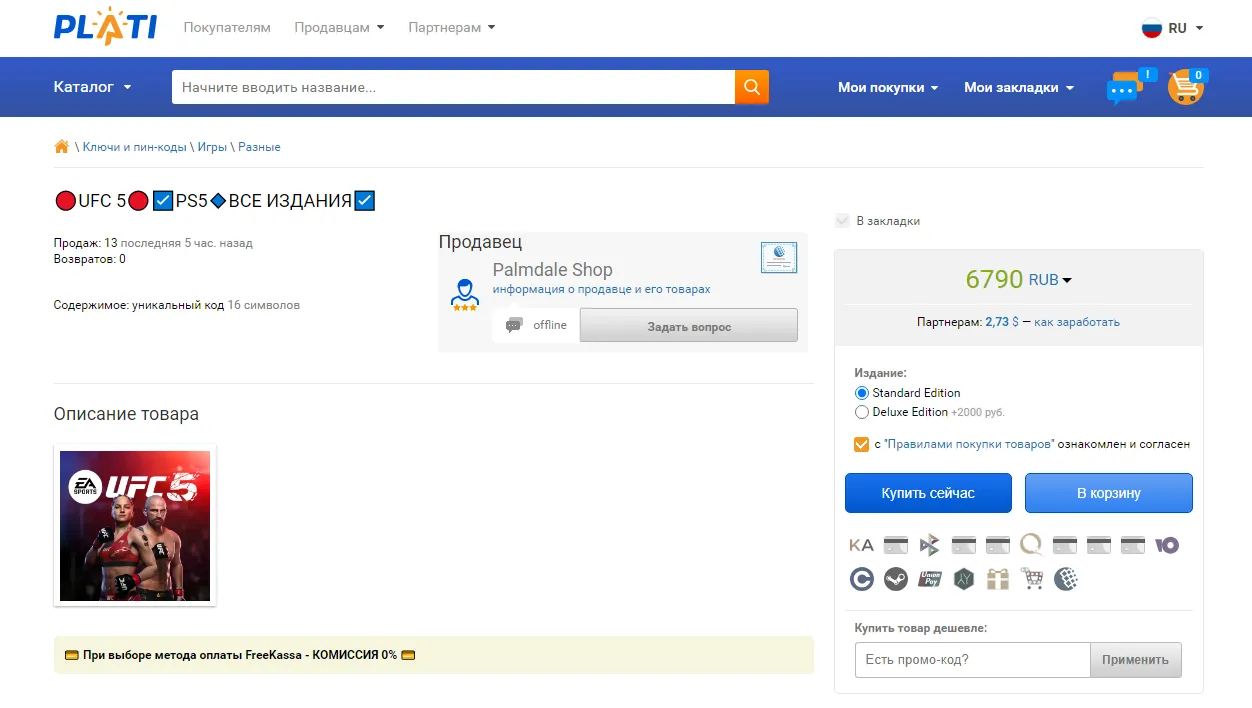
Task: Expand the Партнерам menu
Action: pyautogui.click(x=451, y=27)
